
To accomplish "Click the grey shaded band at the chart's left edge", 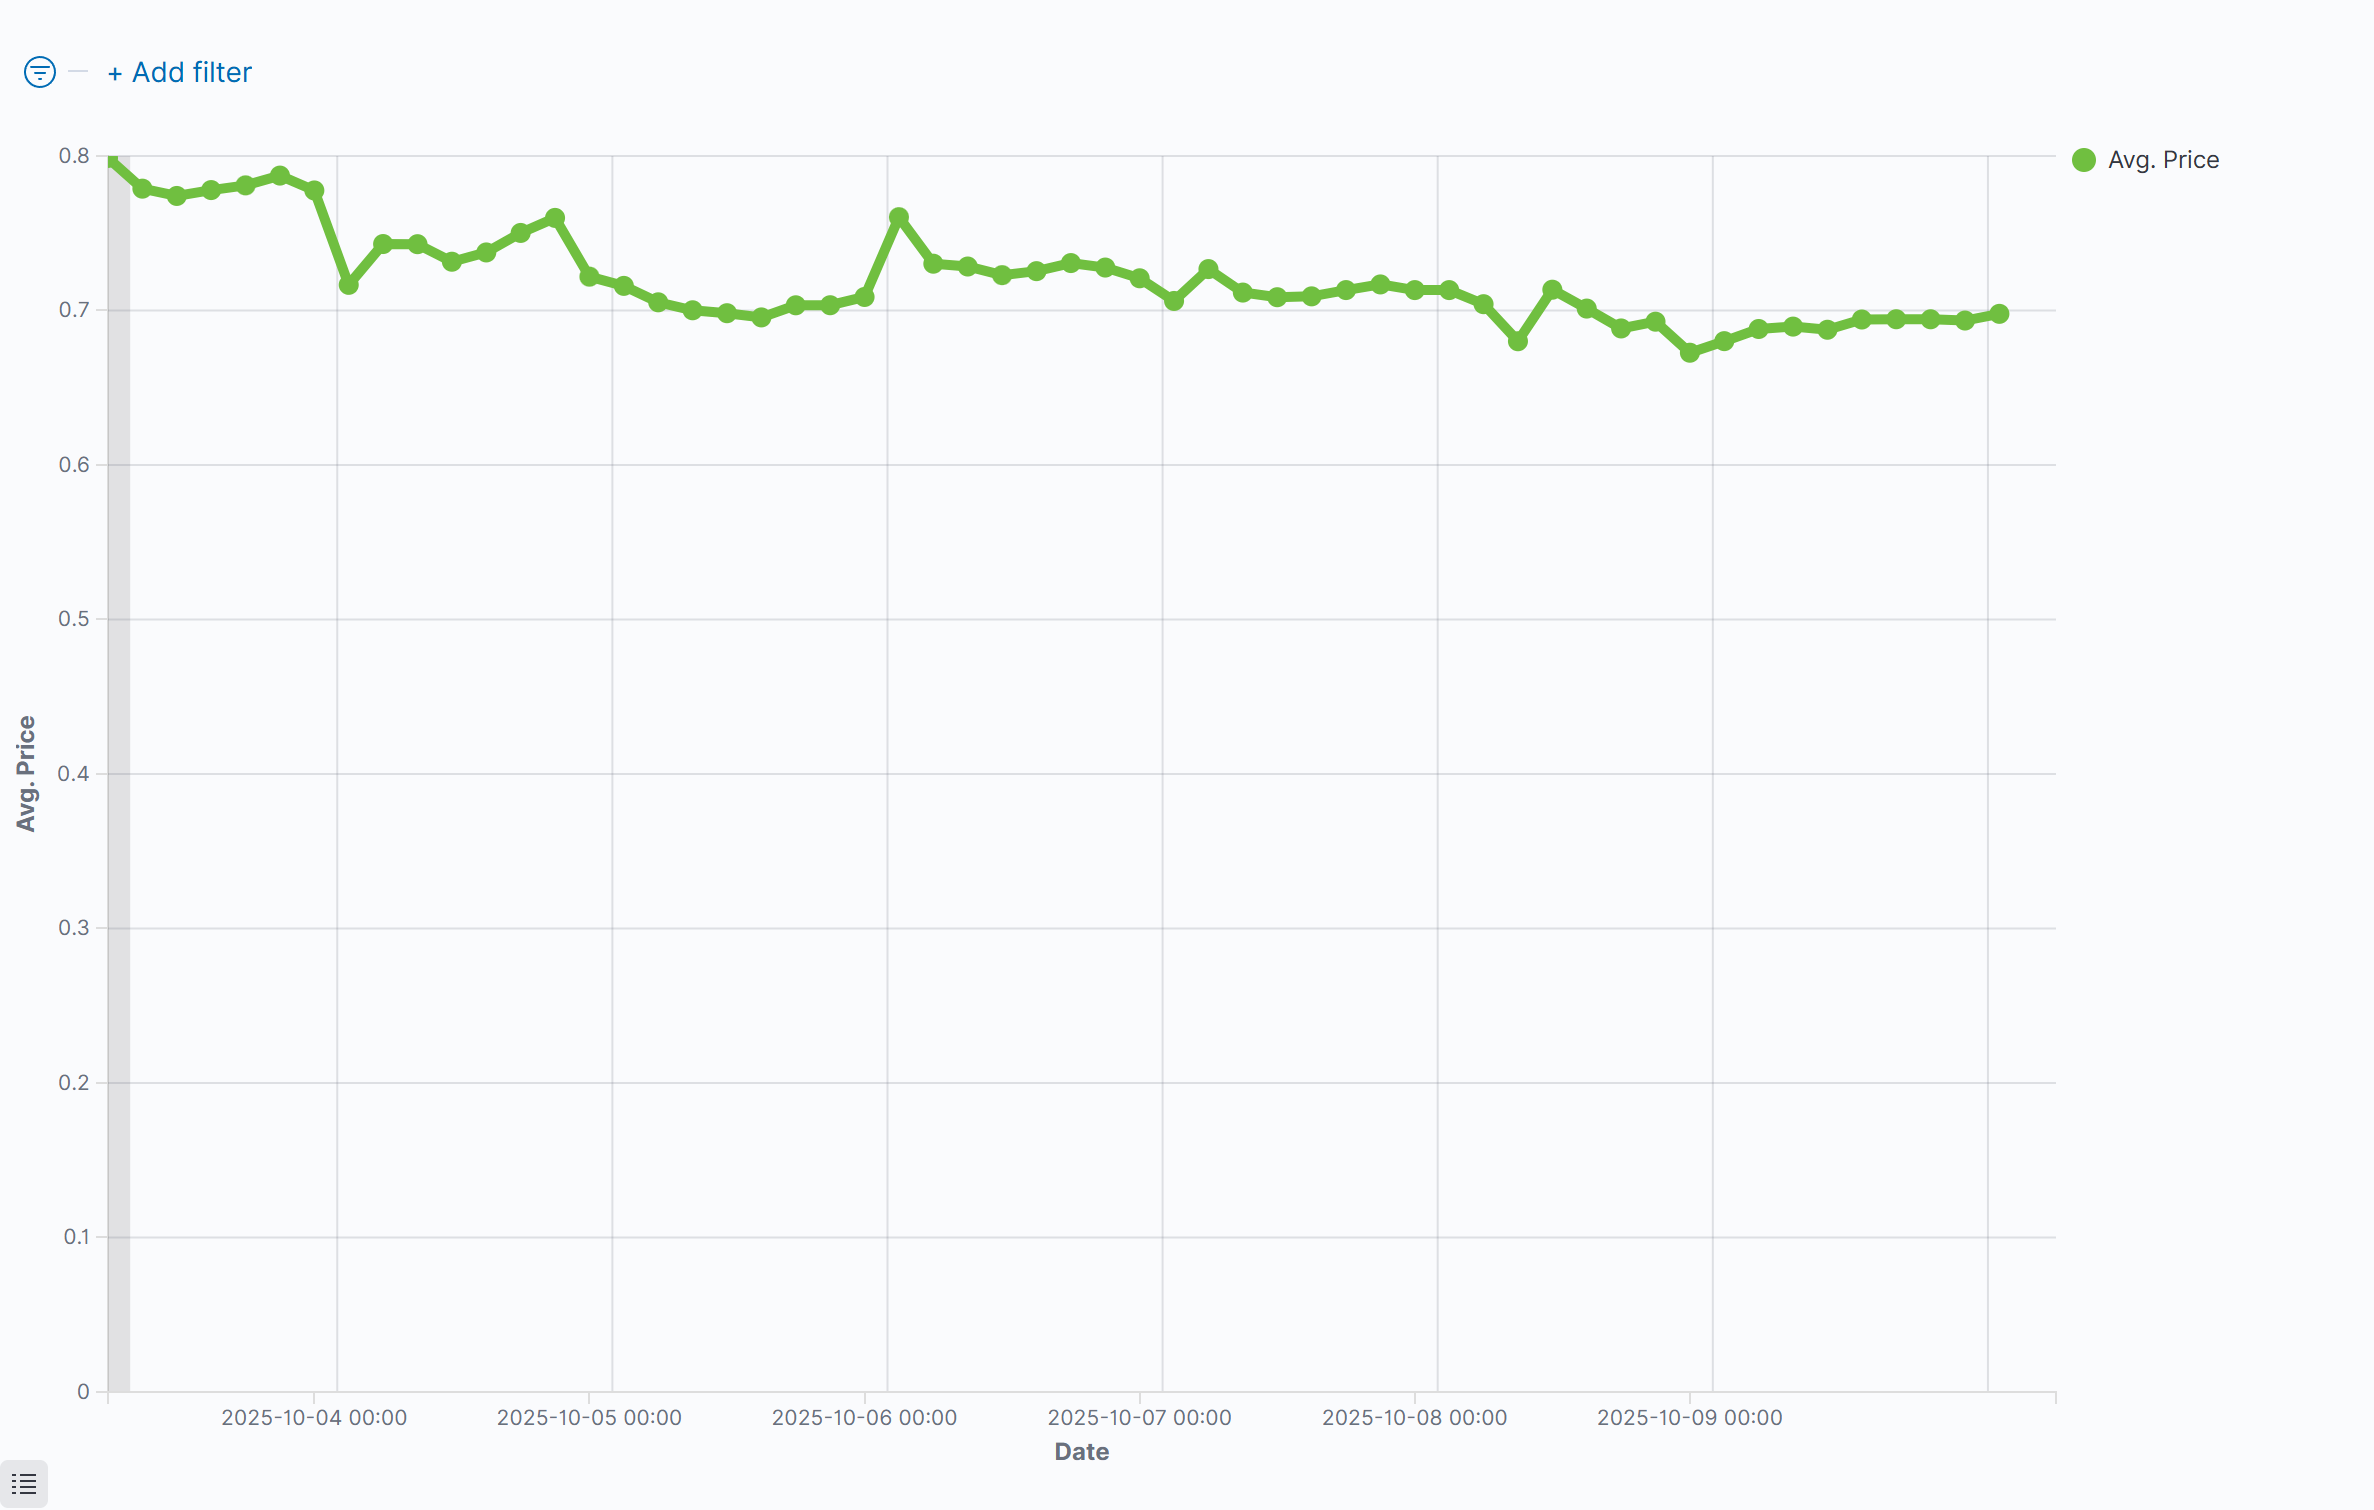I will [x=119, y=800].
